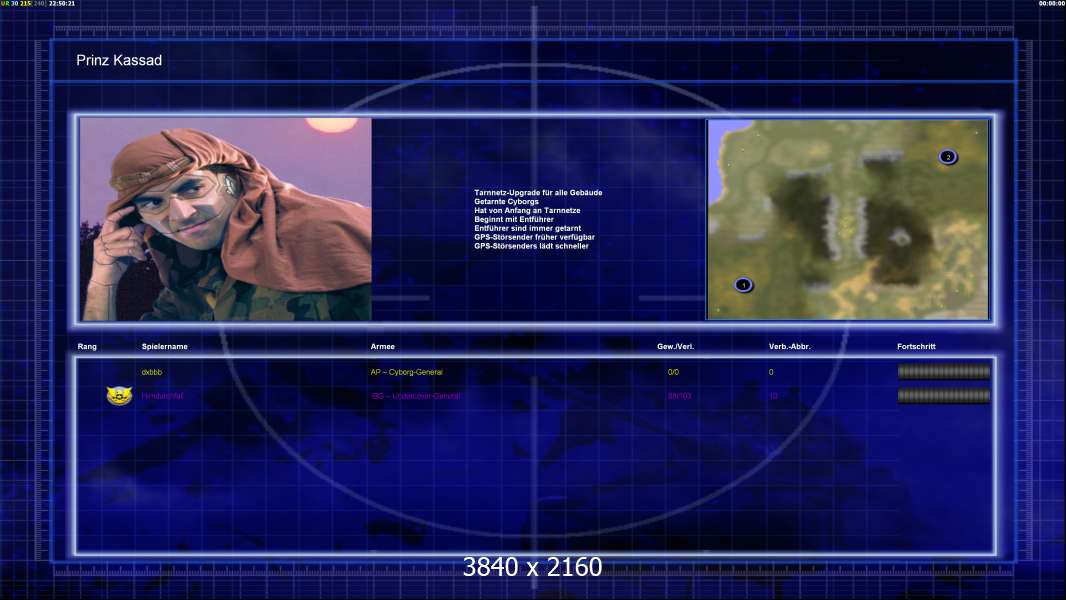Screen dimensions: 1066x600
Task: Click the 'Entführer sind immer getarnt' line
Action: coord(527,228)
